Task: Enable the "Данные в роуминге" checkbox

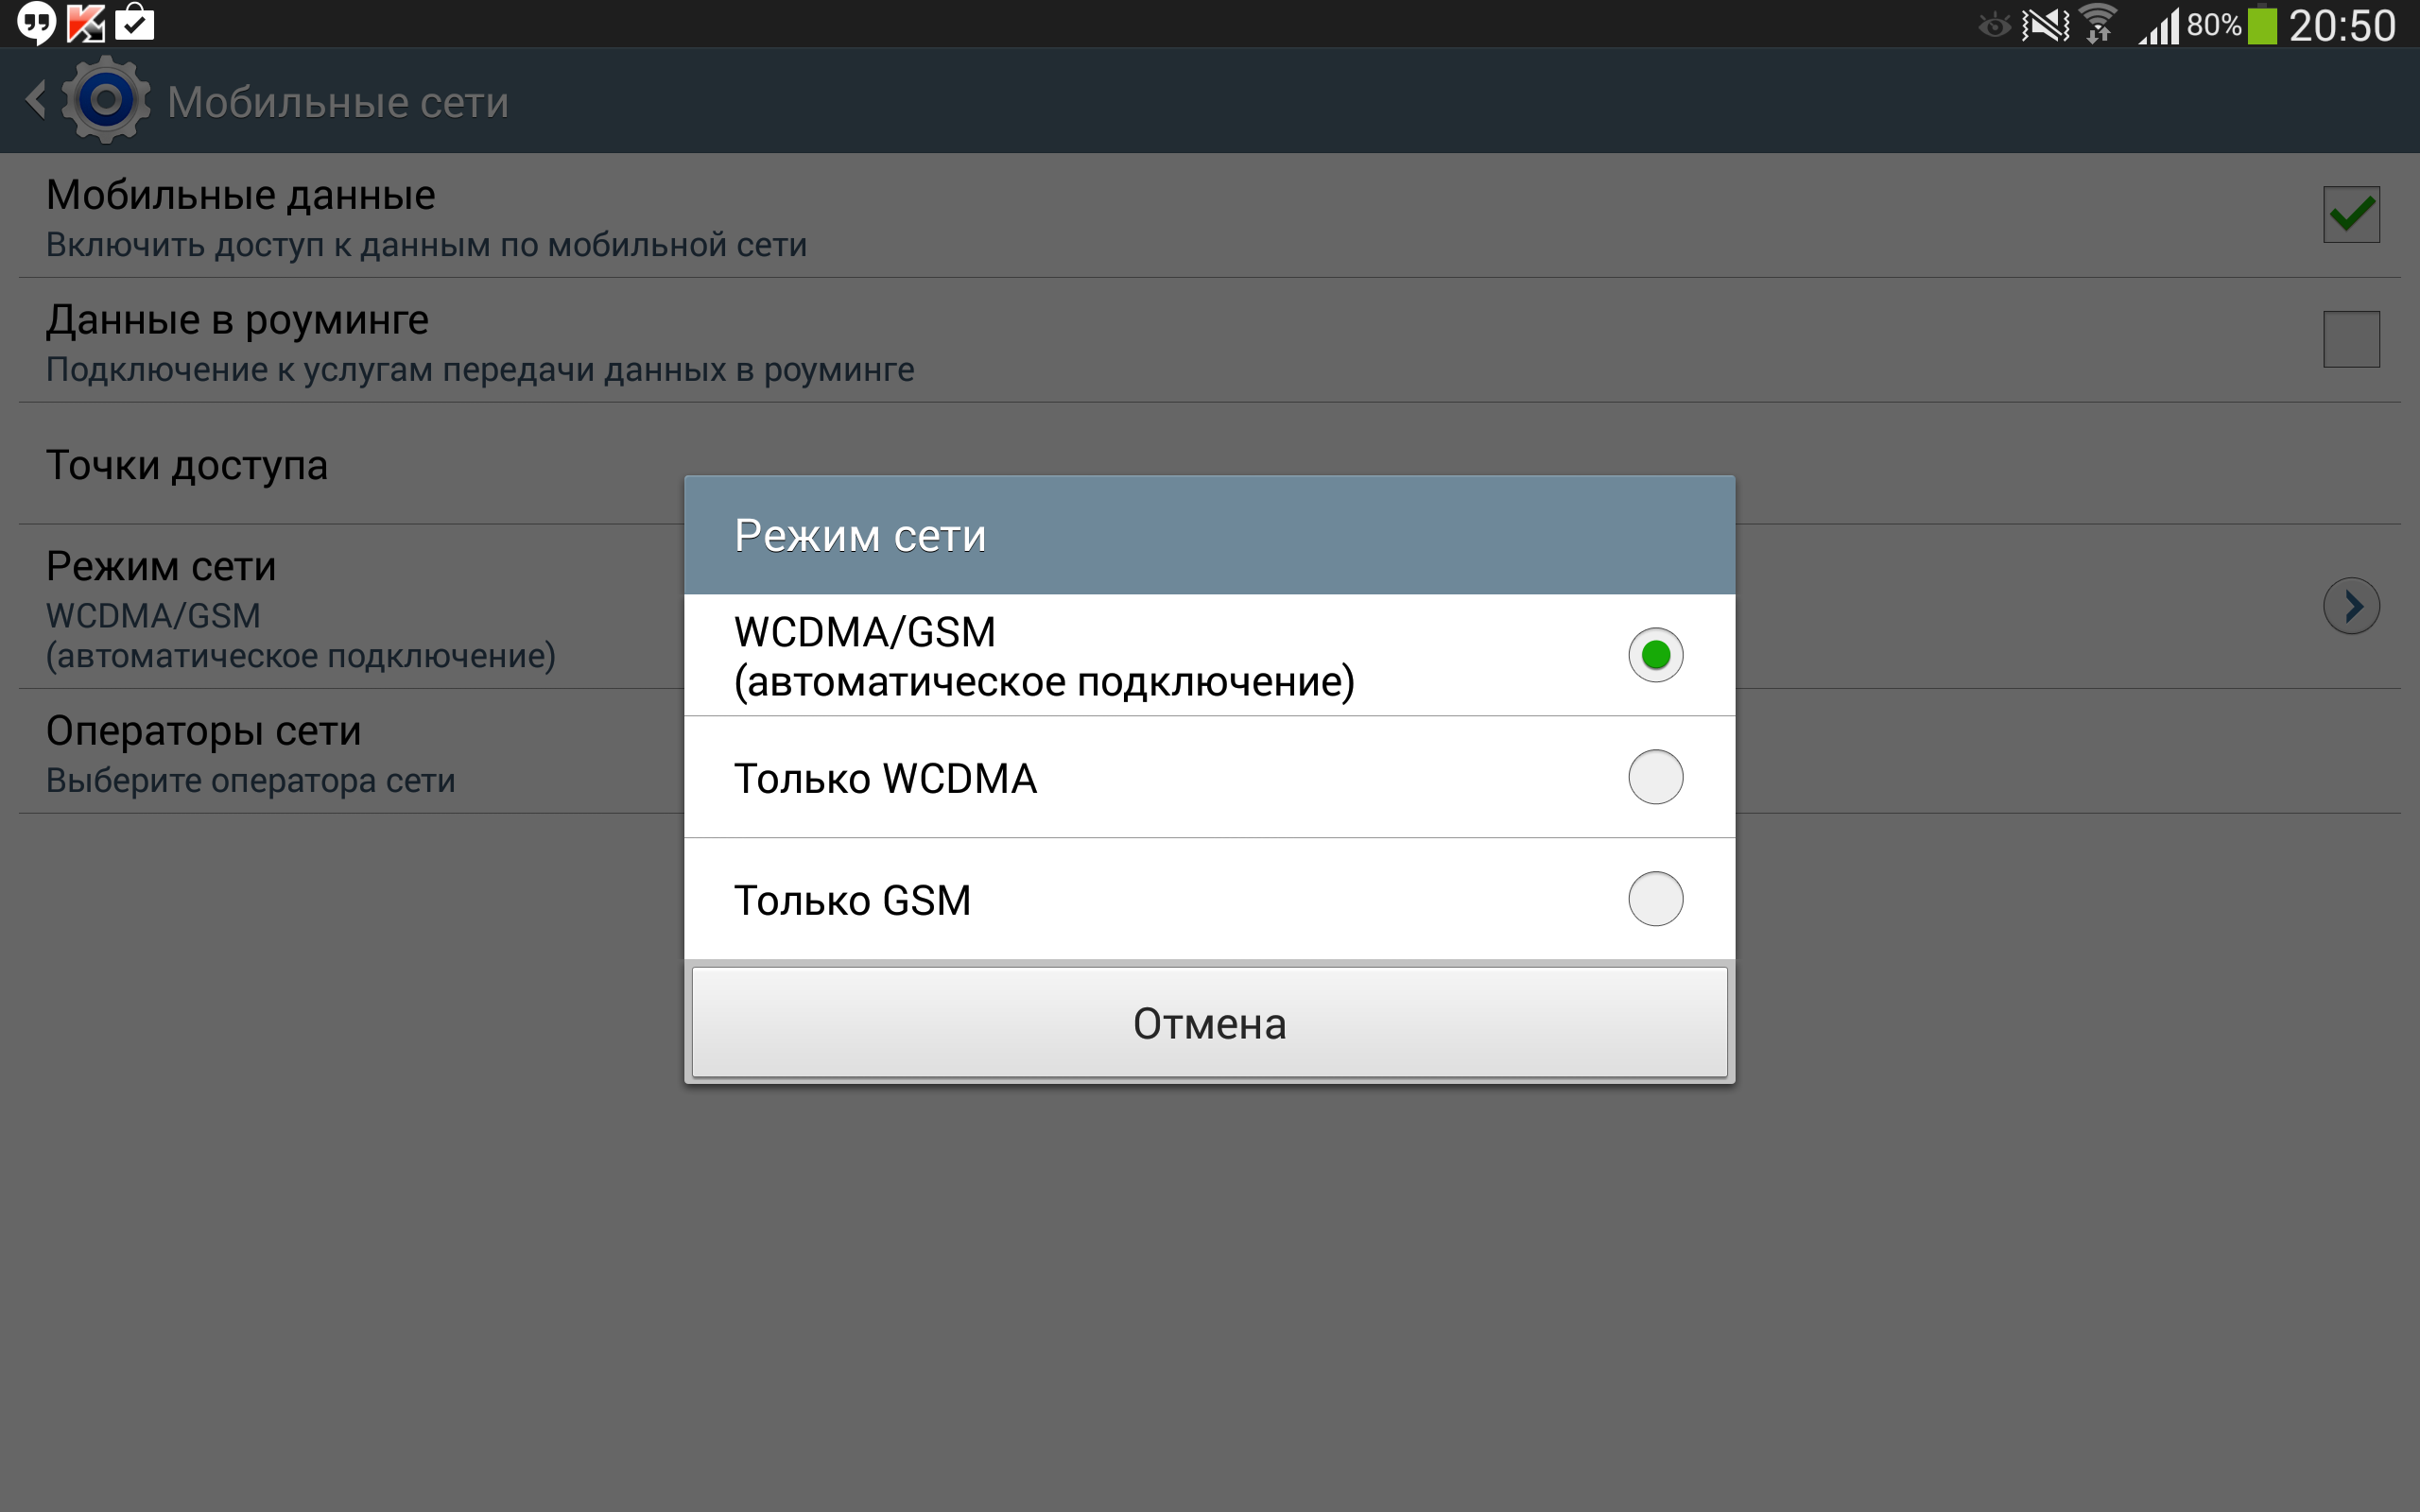Action: pos(2351,339)
